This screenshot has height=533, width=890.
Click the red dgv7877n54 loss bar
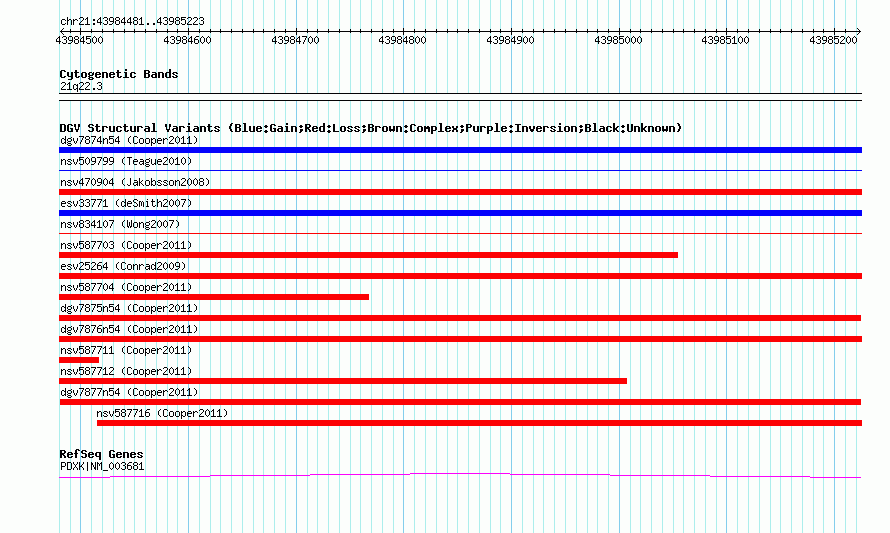pyautogui.click(x=460, y=402)
